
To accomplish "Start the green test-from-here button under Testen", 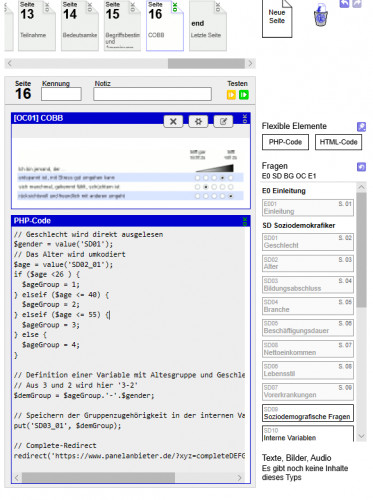I will tap(244, 95).
